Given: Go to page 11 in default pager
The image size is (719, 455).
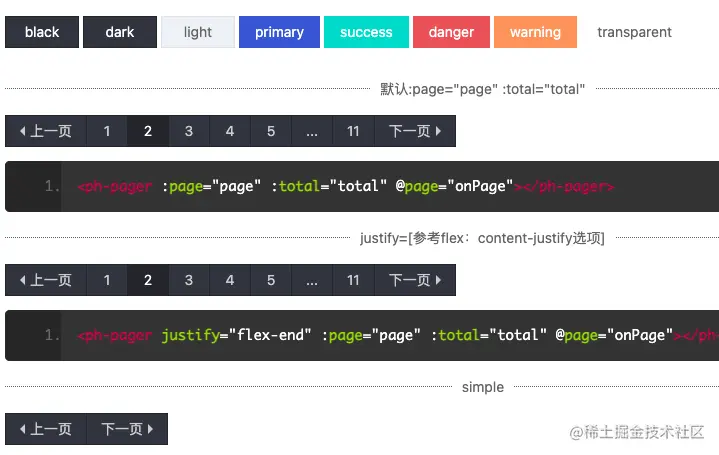Looking at the screenshot, I should coord(353,131).
